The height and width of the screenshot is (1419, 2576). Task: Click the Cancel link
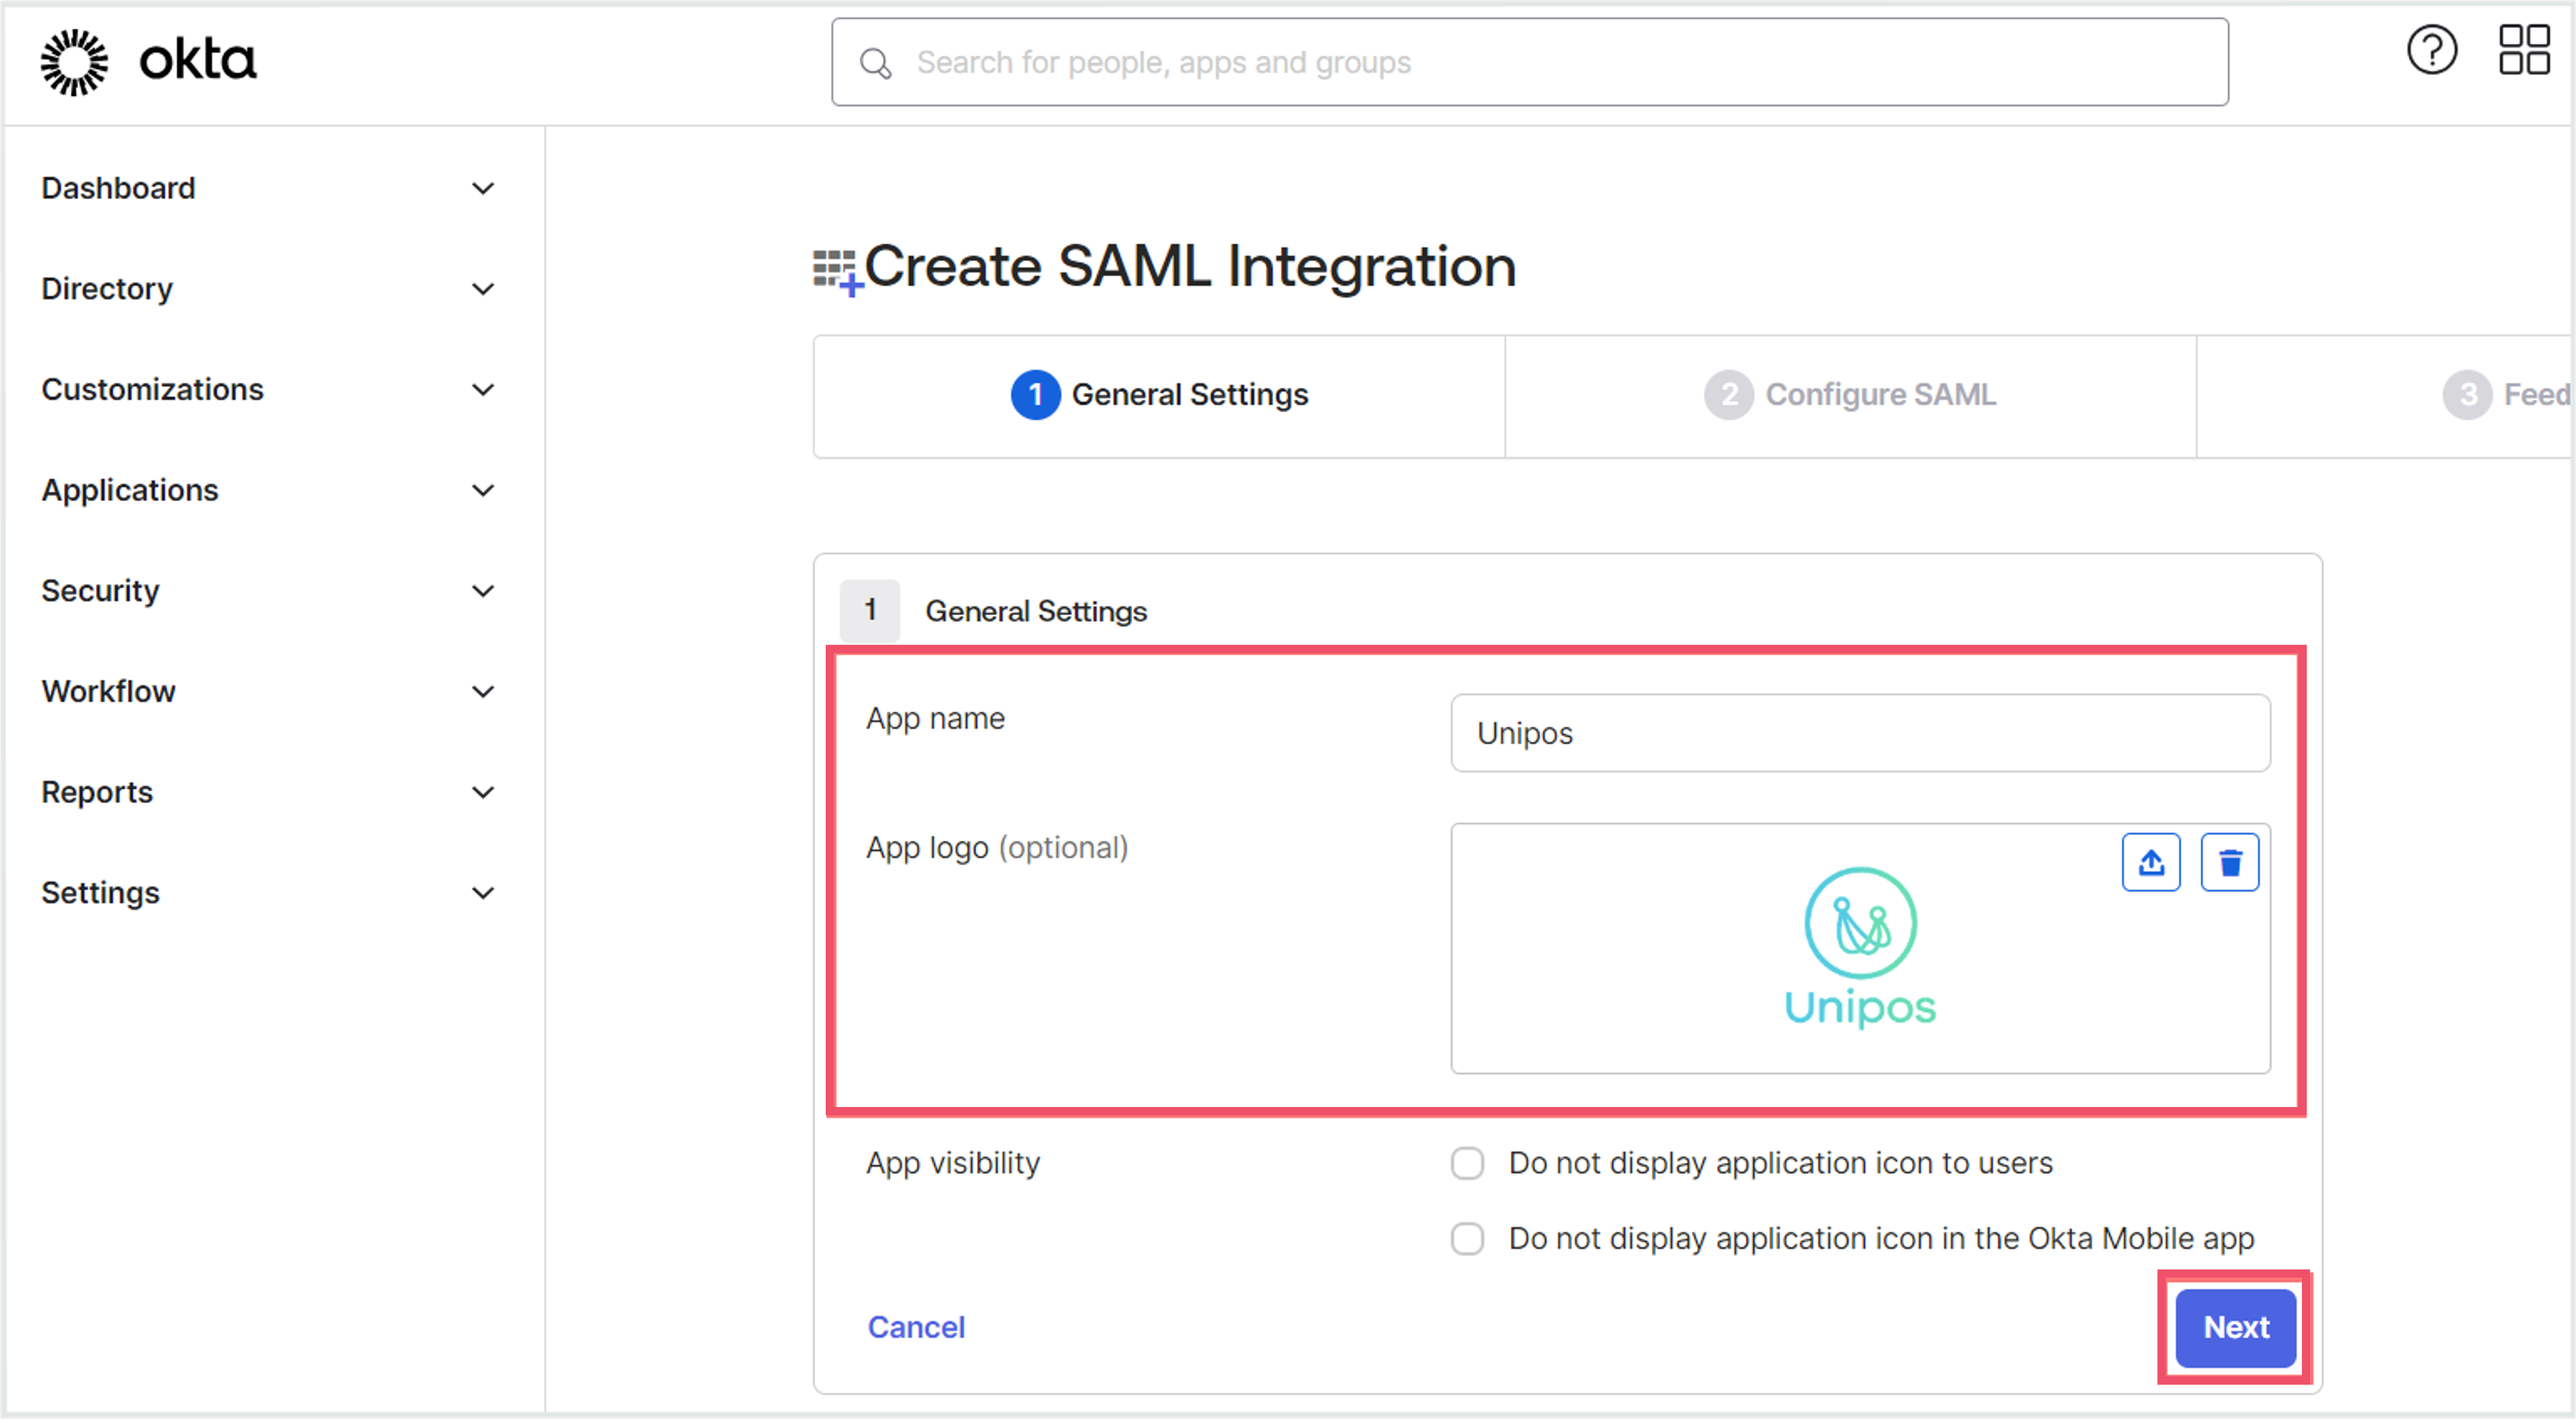click(916, 1327)
